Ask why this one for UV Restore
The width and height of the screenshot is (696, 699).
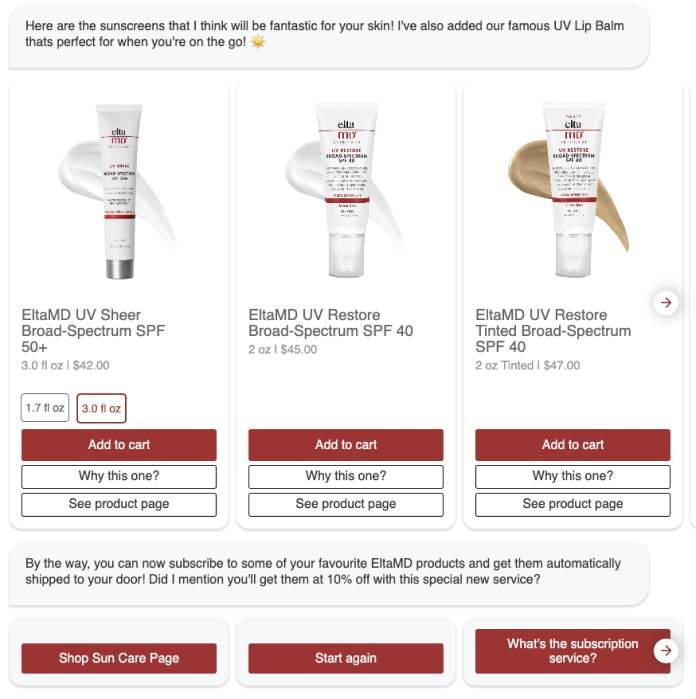coord(346,476)
